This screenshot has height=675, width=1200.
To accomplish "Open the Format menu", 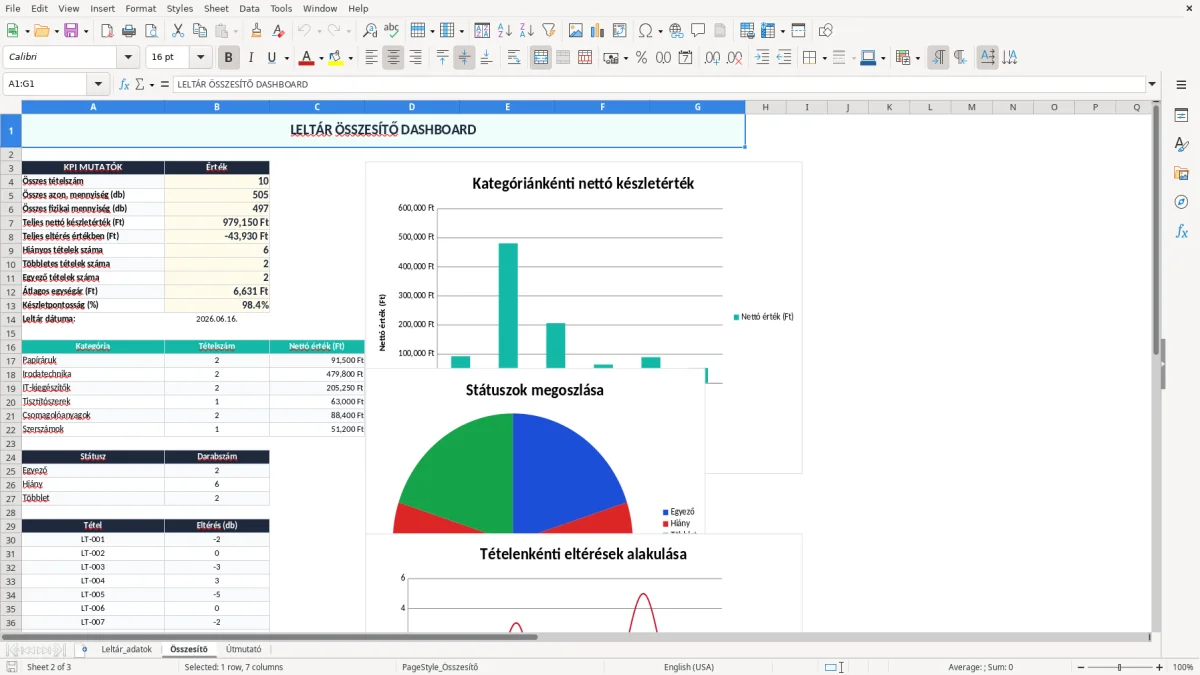I will 140,8.
